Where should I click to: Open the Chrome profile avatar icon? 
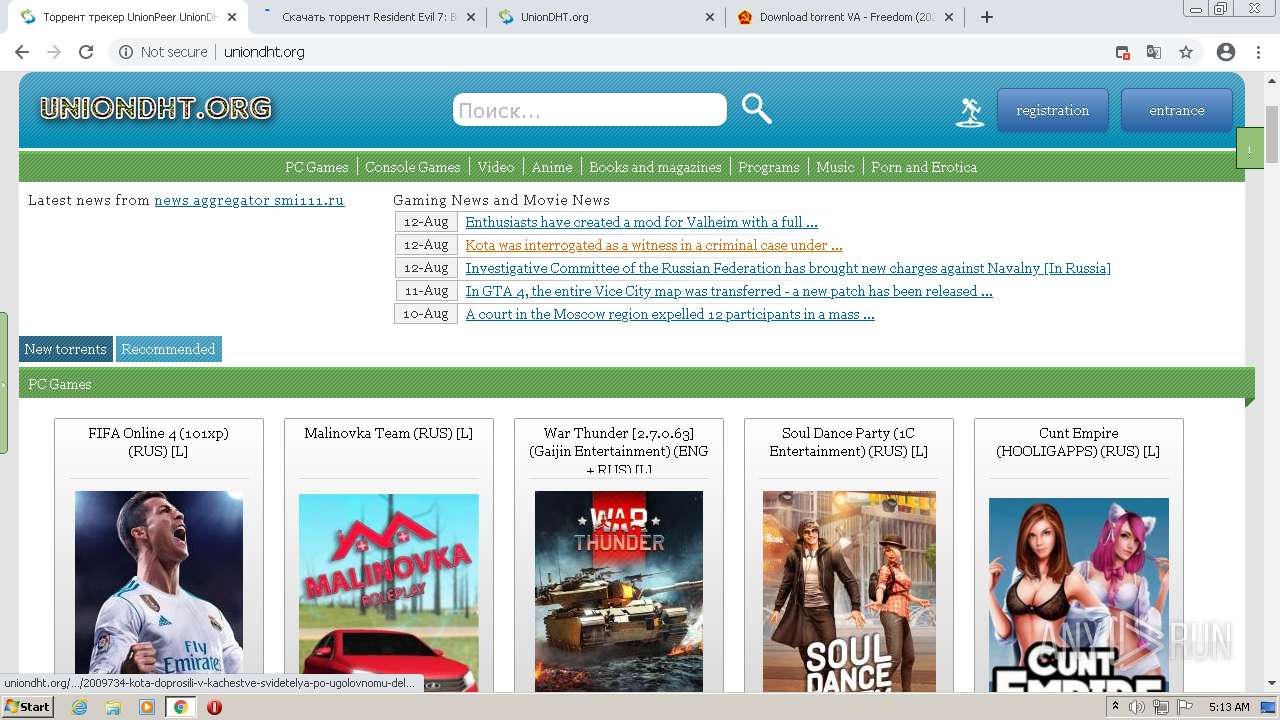point(1226,52)
